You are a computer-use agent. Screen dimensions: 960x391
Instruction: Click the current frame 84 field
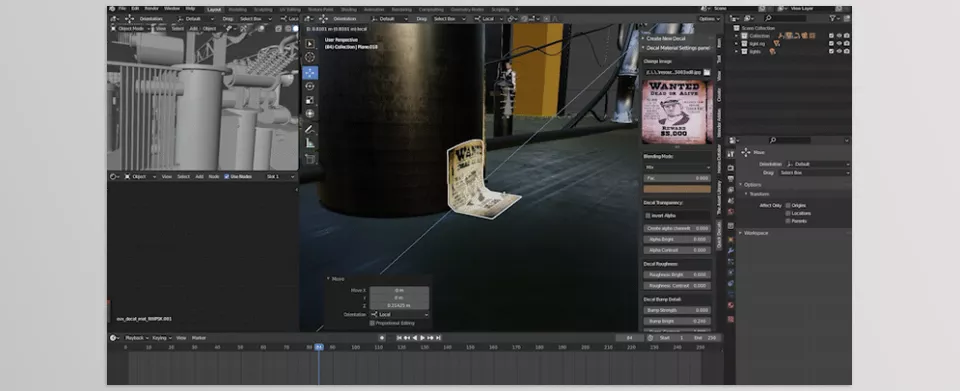click(x=630, y=338)
